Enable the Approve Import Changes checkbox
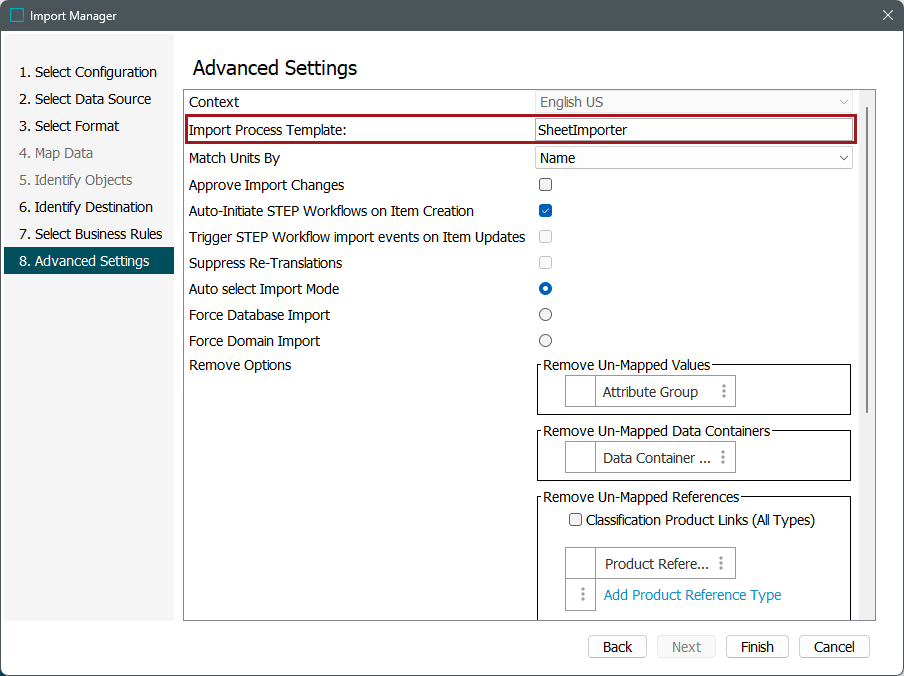Screen dimensions: 904x676 [x=545, y=185]
